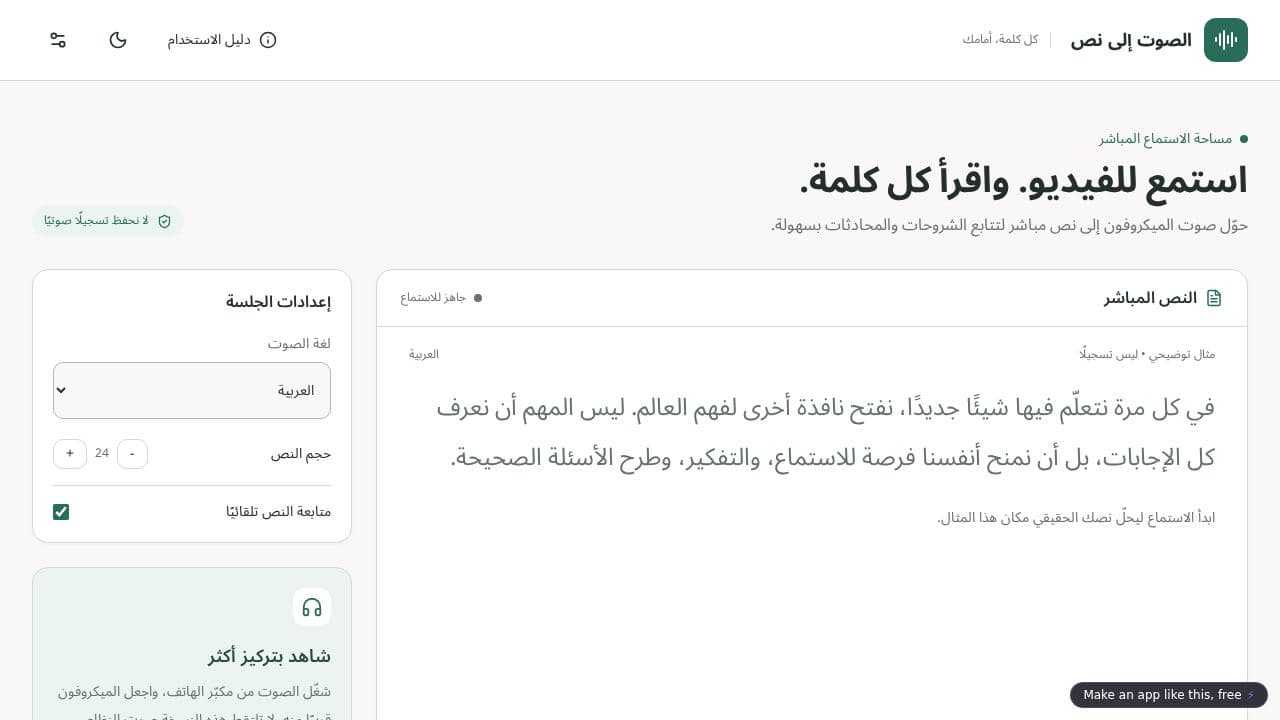
Task: Toggle the متابعة النص تلقائيًا checkbox
Action: tap(61, 512)
